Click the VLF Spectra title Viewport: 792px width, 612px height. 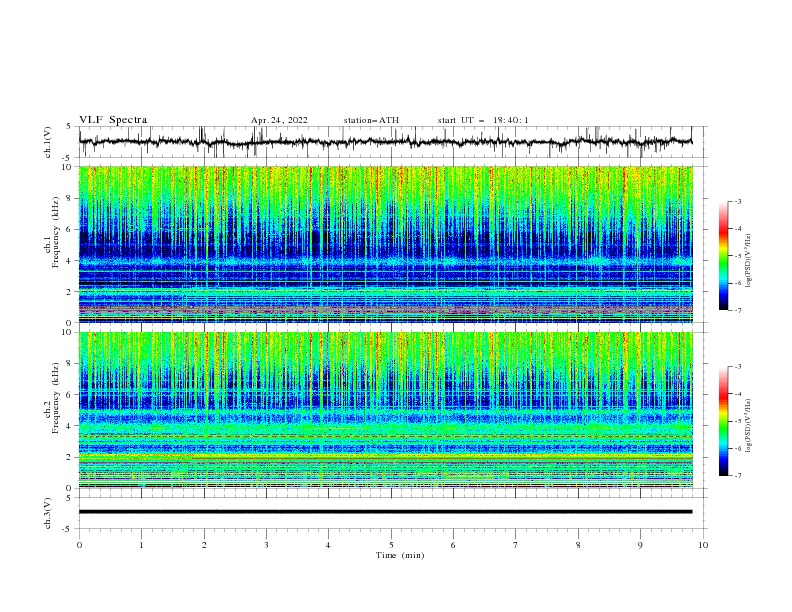tap(113, 120)
